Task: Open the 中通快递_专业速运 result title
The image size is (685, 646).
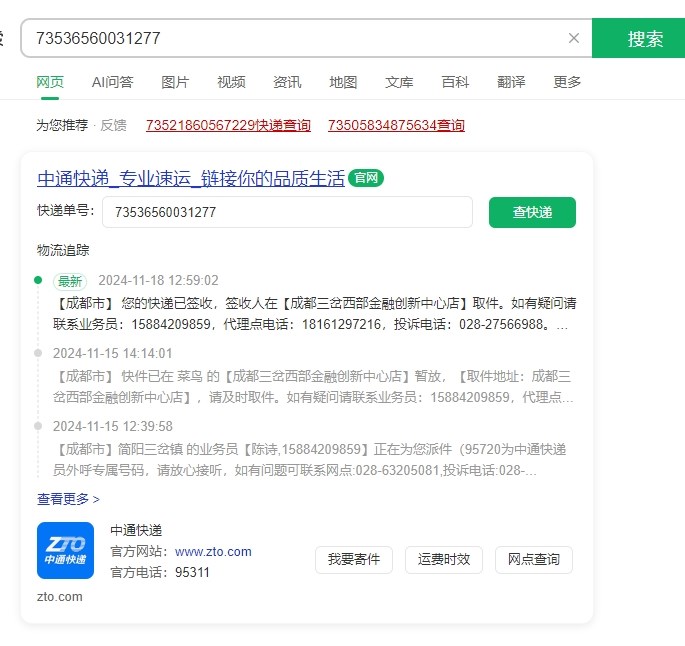Action: tap(191, 179)
